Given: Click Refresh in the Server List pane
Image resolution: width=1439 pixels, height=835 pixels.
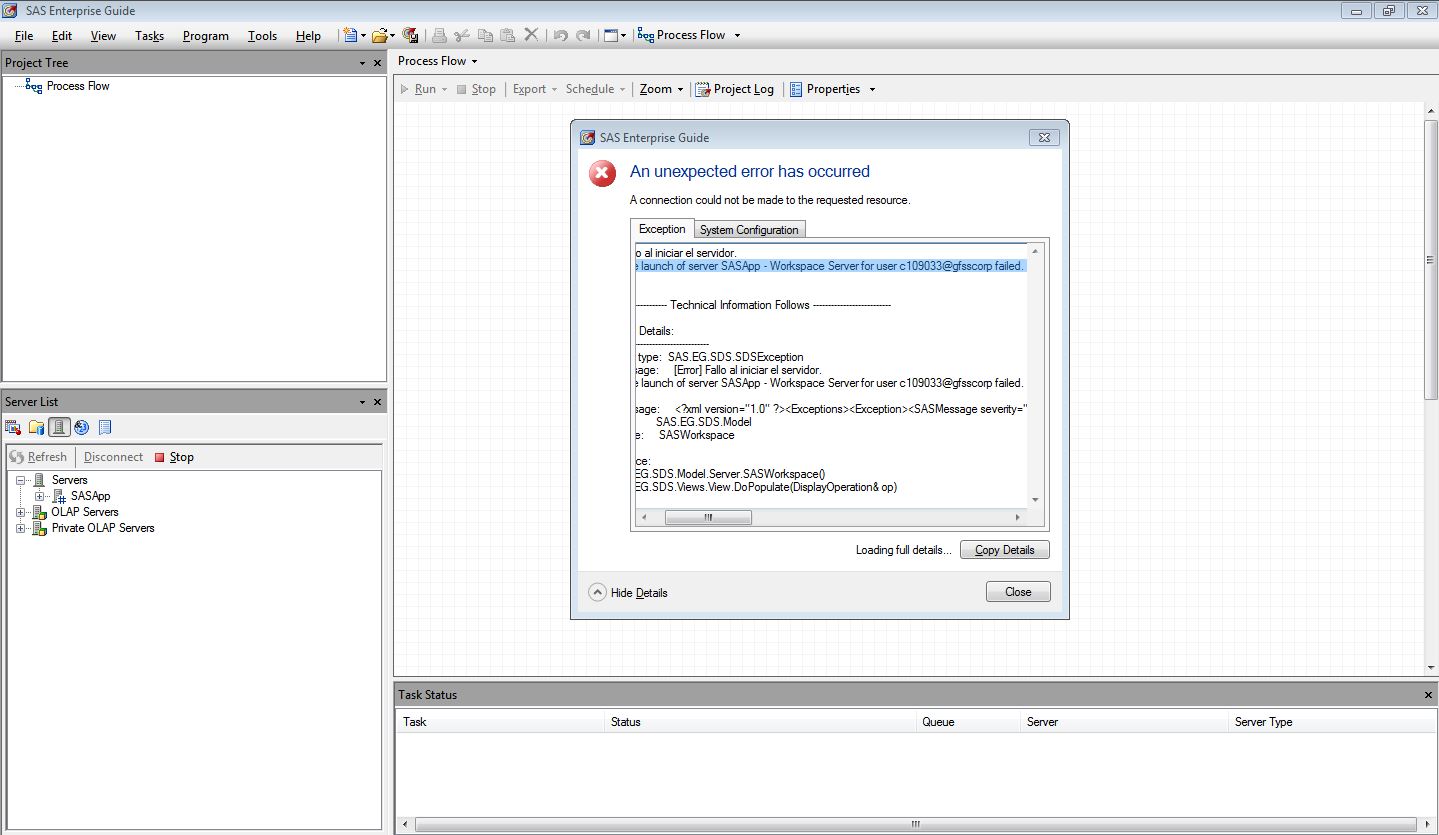Looking at the screenshot, I should pyautogui.click(x=38, y=457).
